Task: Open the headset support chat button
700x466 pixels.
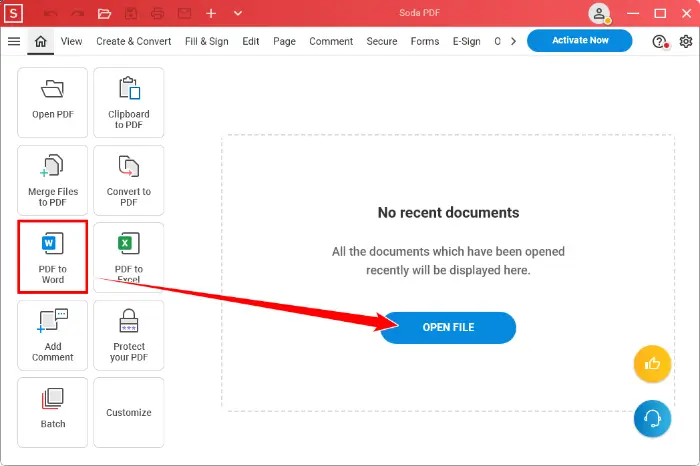Action: pos(652,418)
